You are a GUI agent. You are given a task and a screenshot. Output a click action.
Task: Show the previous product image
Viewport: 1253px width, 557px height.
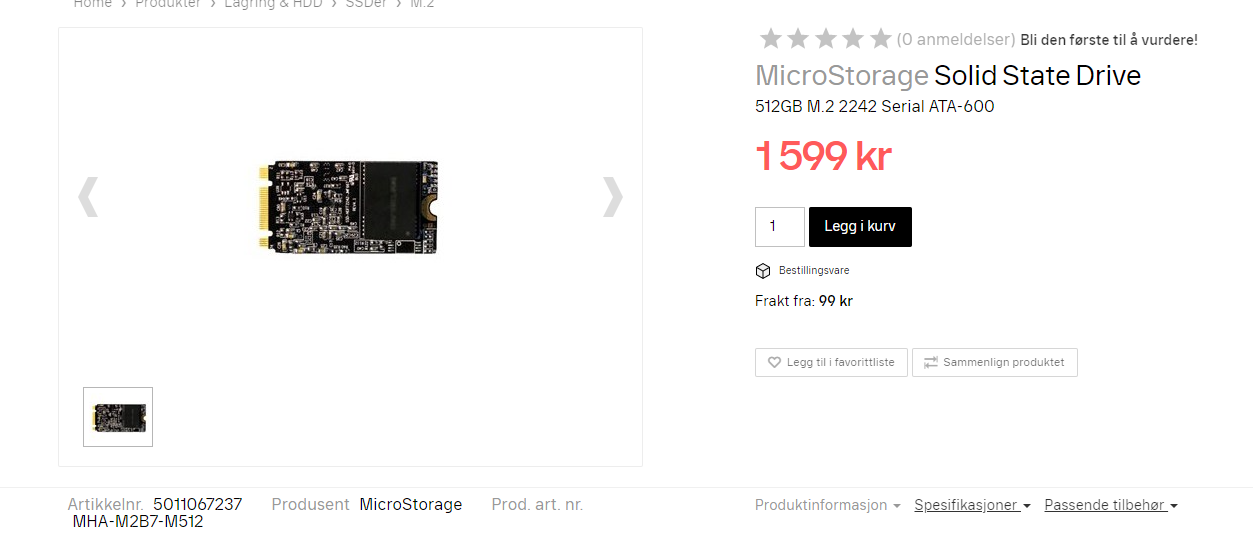[x=88, y=197]
